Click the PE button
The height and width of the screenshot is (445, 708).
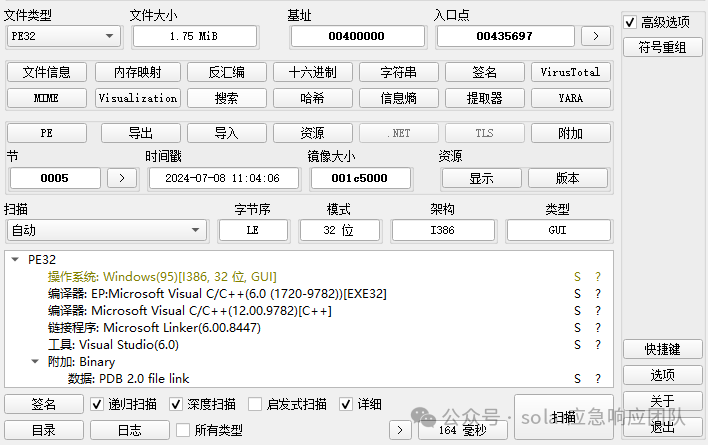tap(47, 133)
